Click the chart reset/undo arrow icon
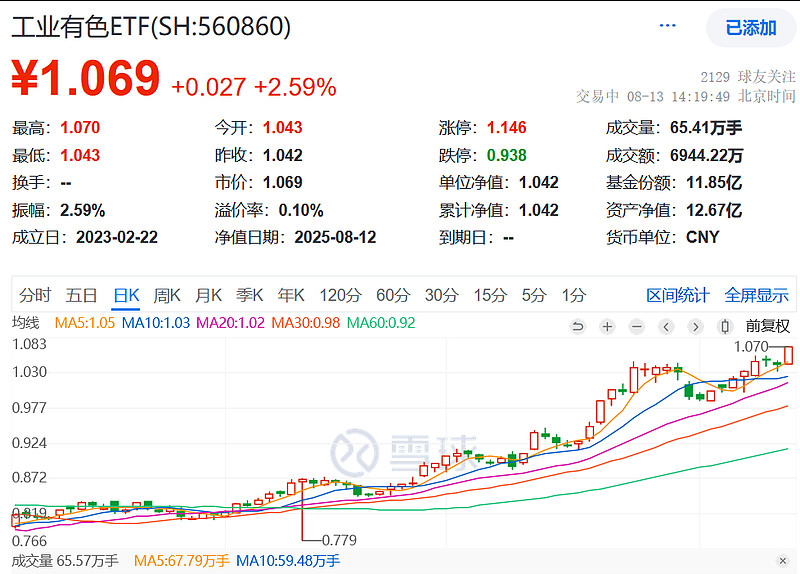The image size is (800, 574). click(x=577, y=326)
